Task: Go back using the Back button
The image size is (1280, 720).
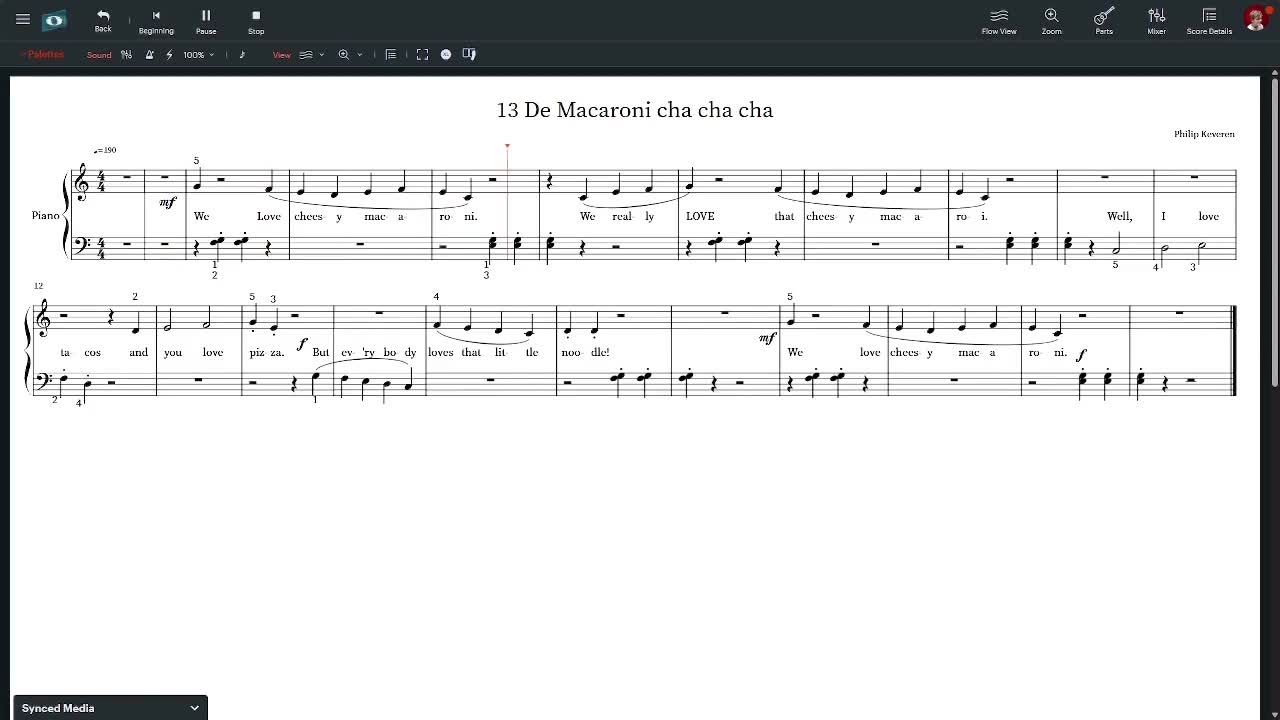Action: point(103,20)
